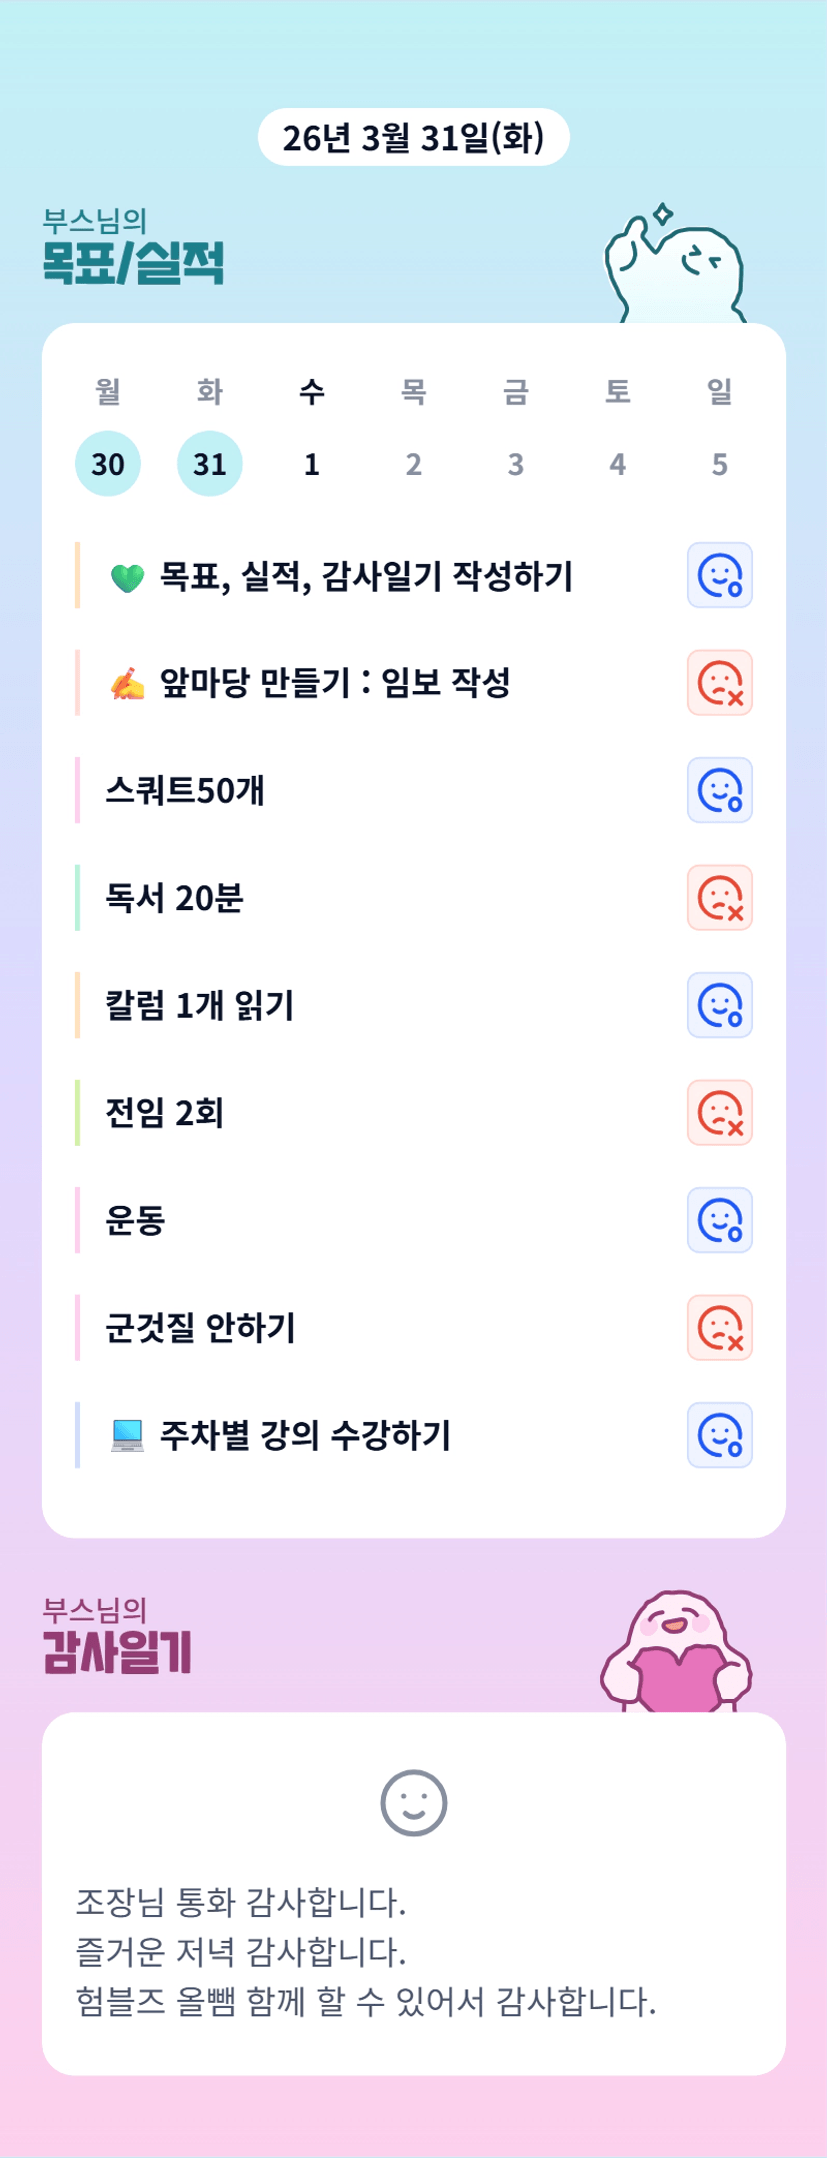Select Sunday the 5th in week row

click(719, 464)
